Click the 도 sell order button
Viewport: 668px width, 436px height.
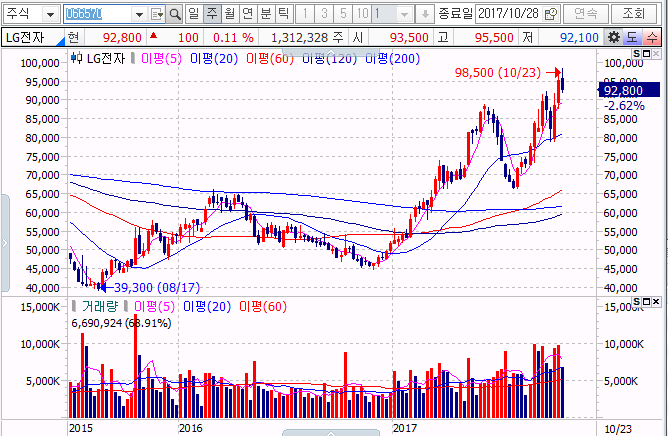[633, 38]
